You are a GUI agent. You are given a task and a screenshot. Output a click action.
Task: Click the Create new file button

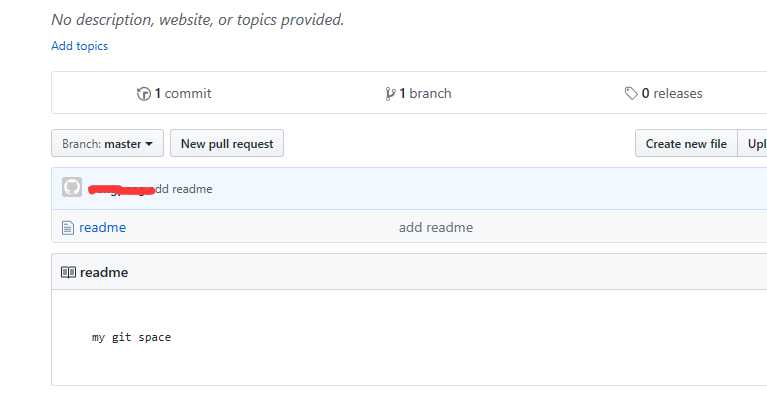pyautogui.click(x=686, y=143)
